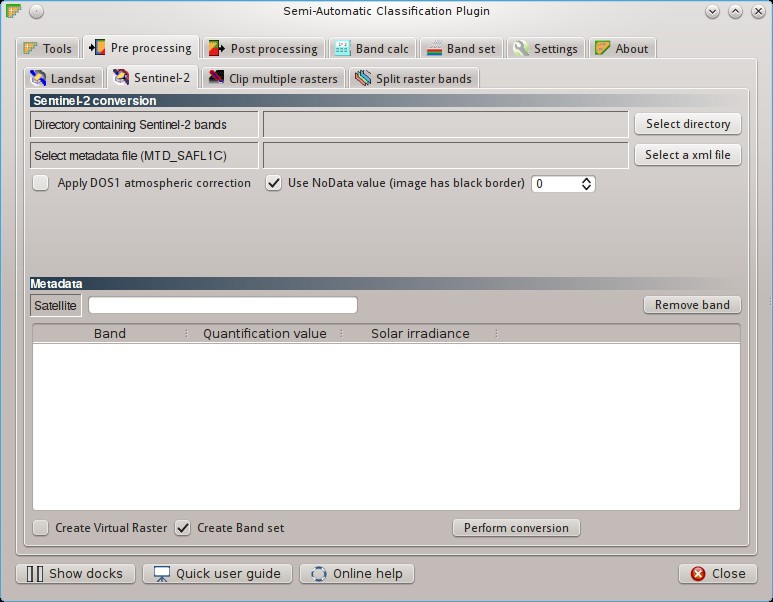
Task: Click the Perform conversion button
Action: 516,528
